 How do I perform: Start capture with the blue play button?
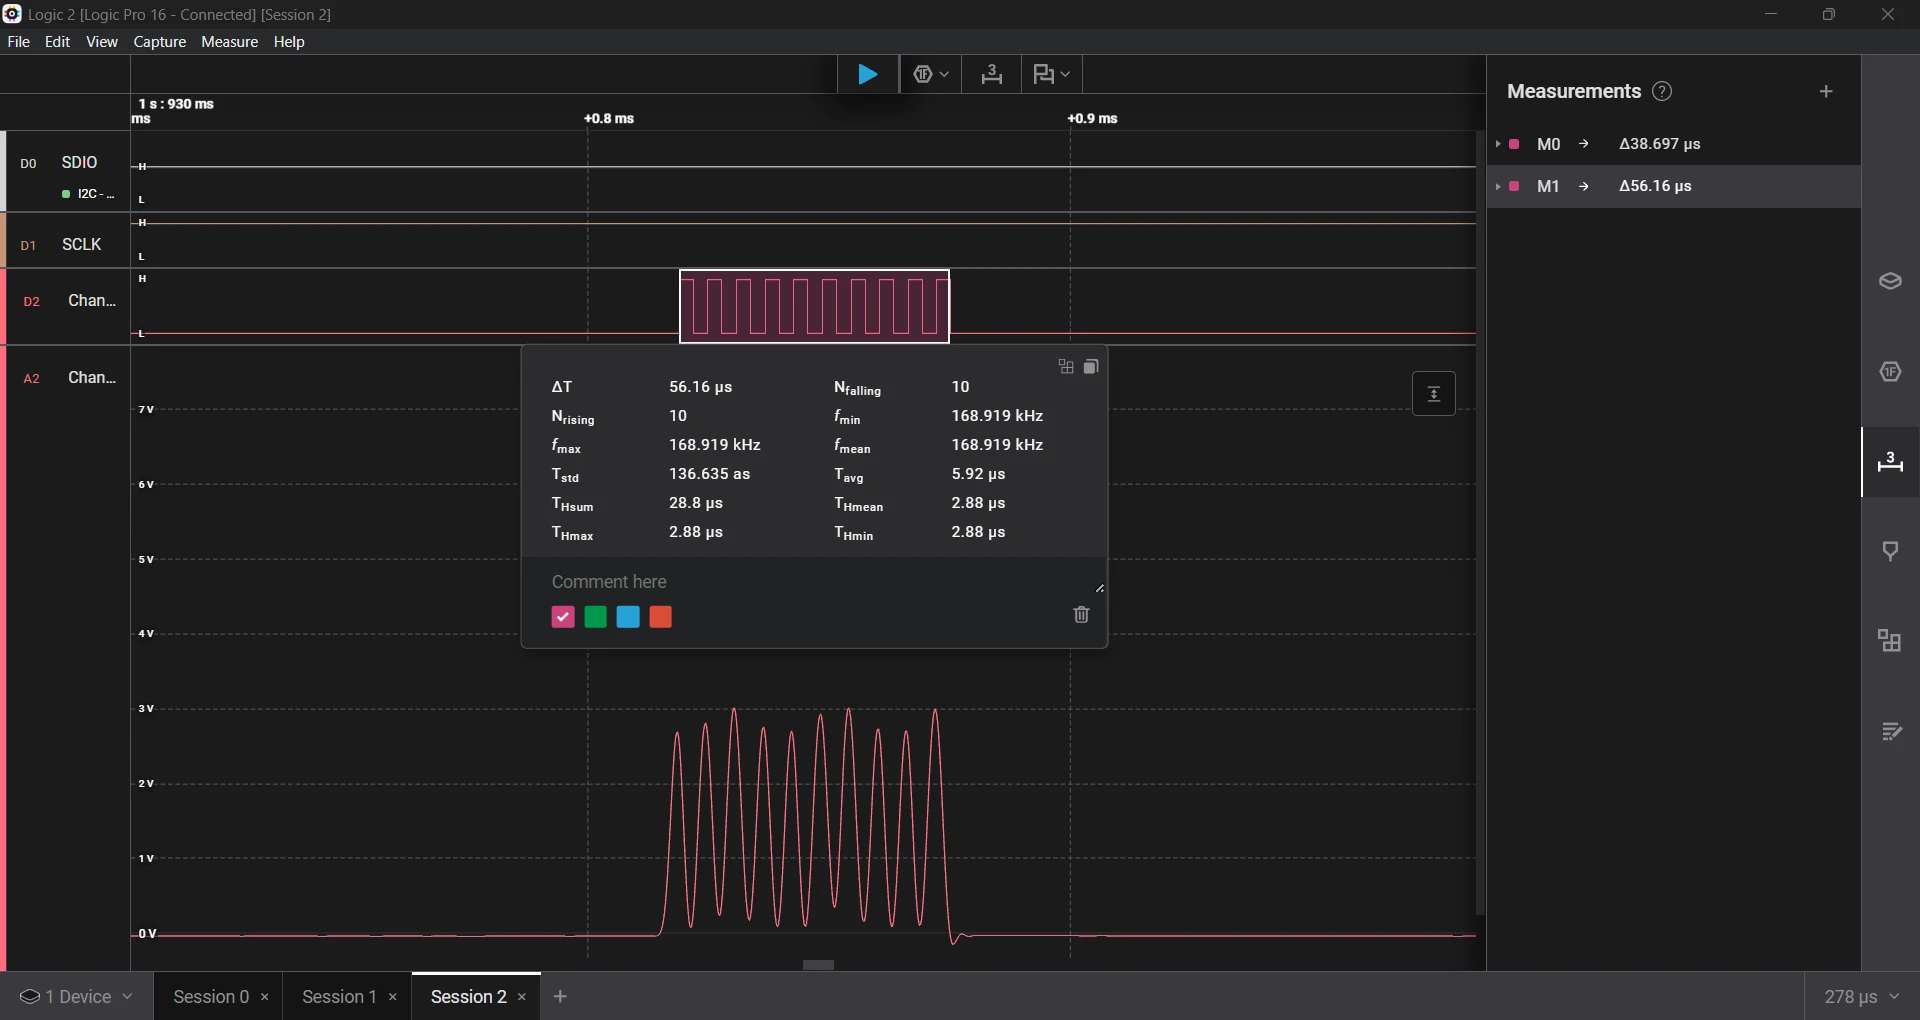point(867,75)
